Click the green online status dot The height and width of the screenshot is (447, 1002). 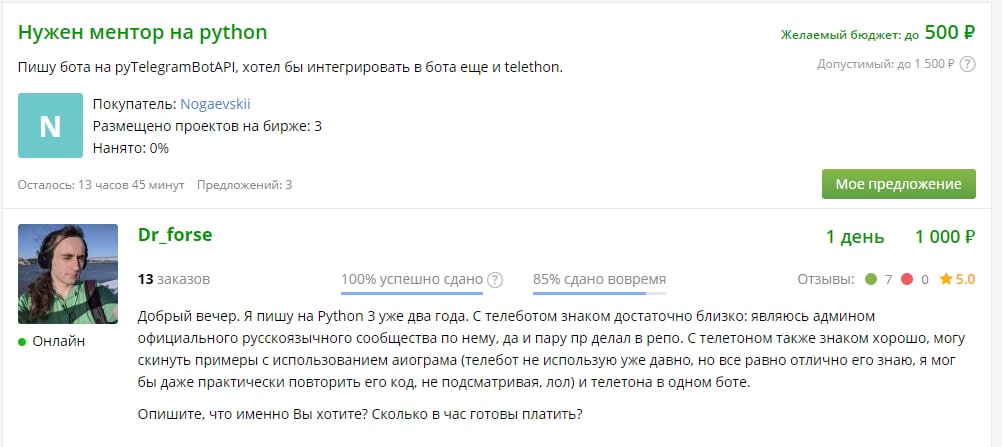pyautogui.click(x=23, y=341)
